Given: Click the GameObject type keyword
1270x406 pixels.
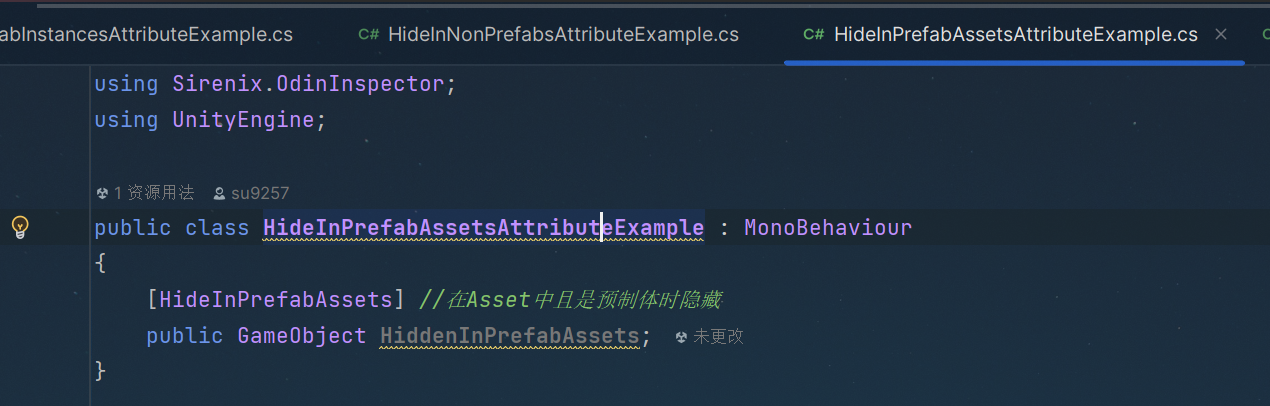Looking at the screenshot, I should click(302, 336).
